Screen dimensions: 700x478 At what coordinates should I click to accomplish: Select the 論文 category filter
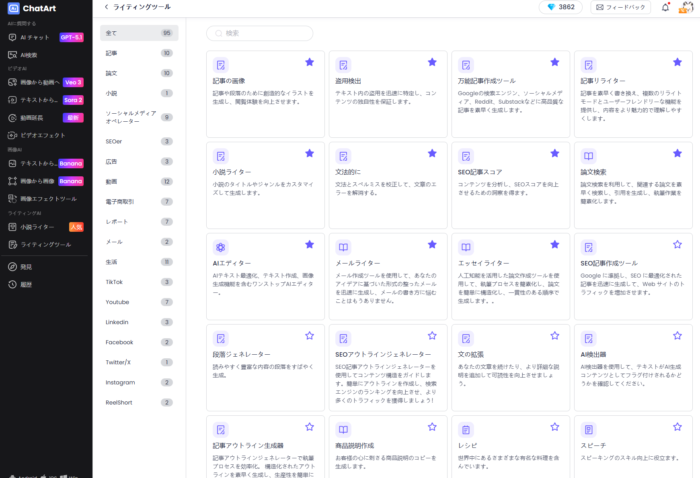coord(139,73)
